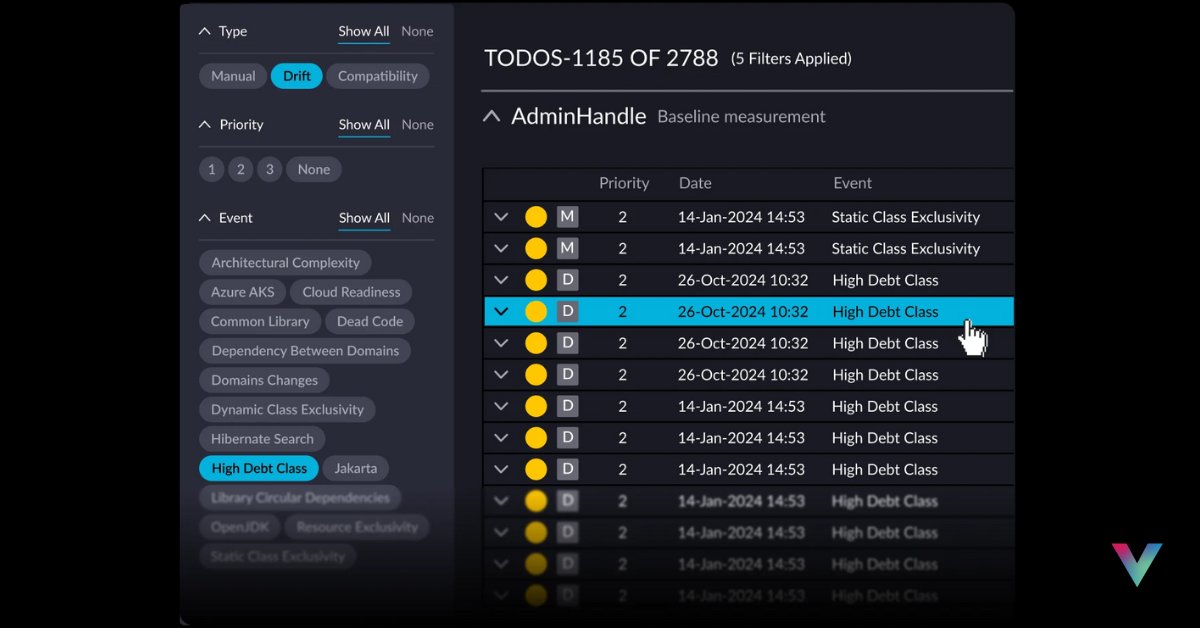
Task: Click the D badge in highlighted row
Action: point(568,312)
